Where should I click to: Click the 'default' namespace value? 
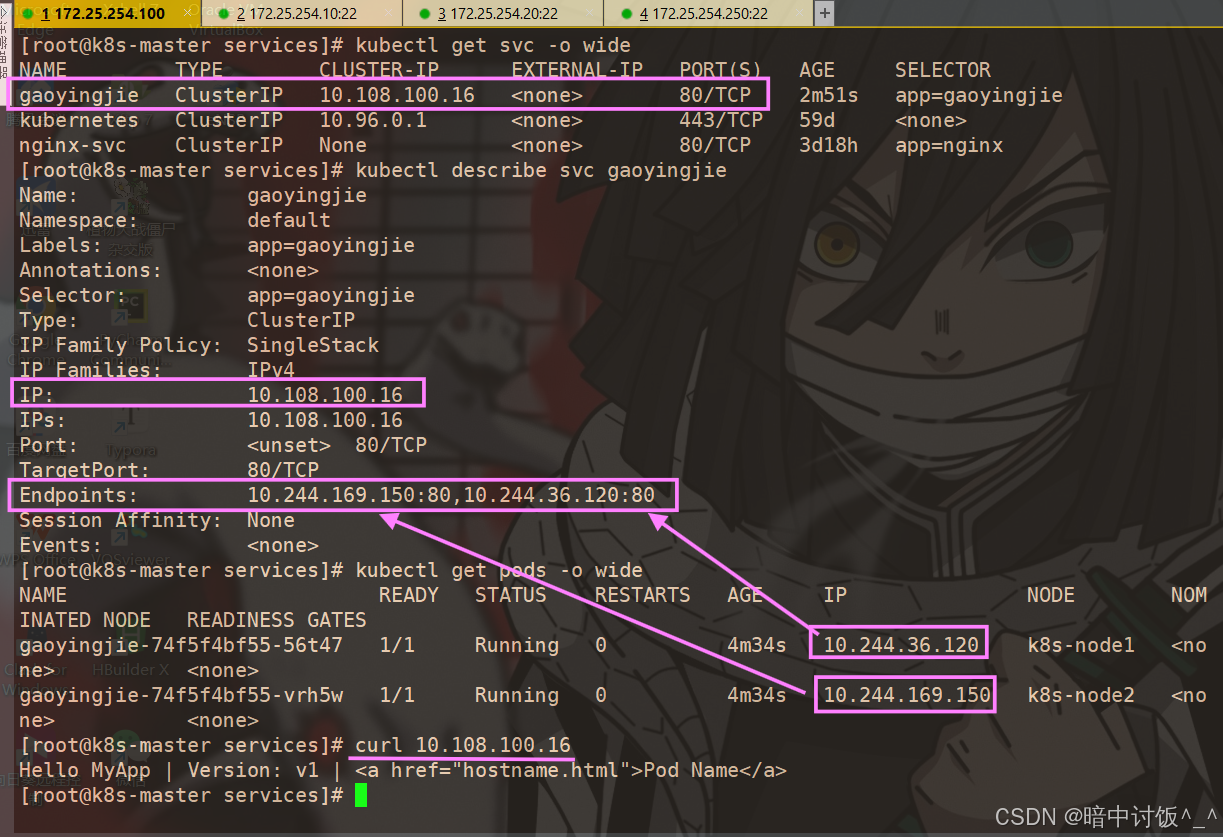coord(289,220)
